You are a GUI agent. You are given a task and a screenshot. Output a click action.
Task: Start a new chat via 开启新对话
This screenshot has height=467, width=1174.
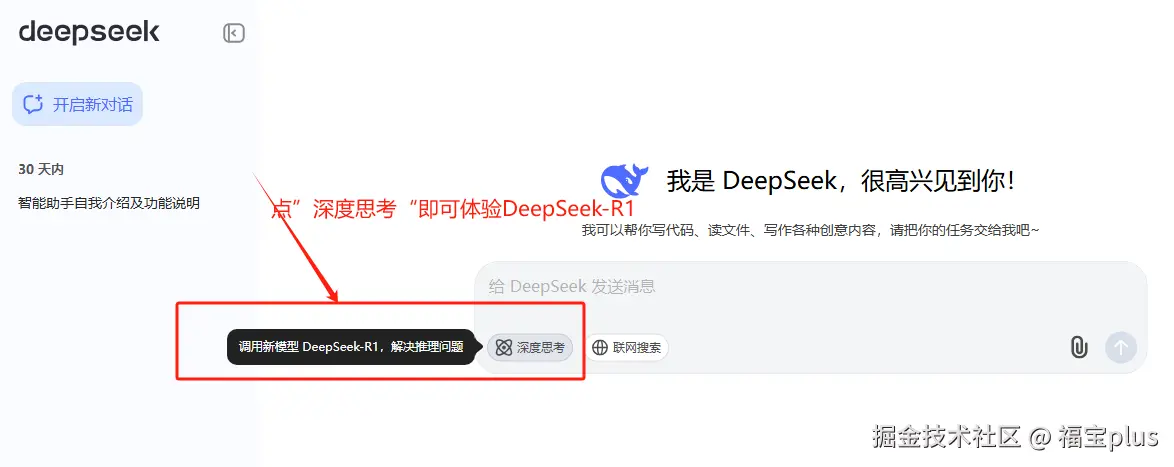click(77, 104)
